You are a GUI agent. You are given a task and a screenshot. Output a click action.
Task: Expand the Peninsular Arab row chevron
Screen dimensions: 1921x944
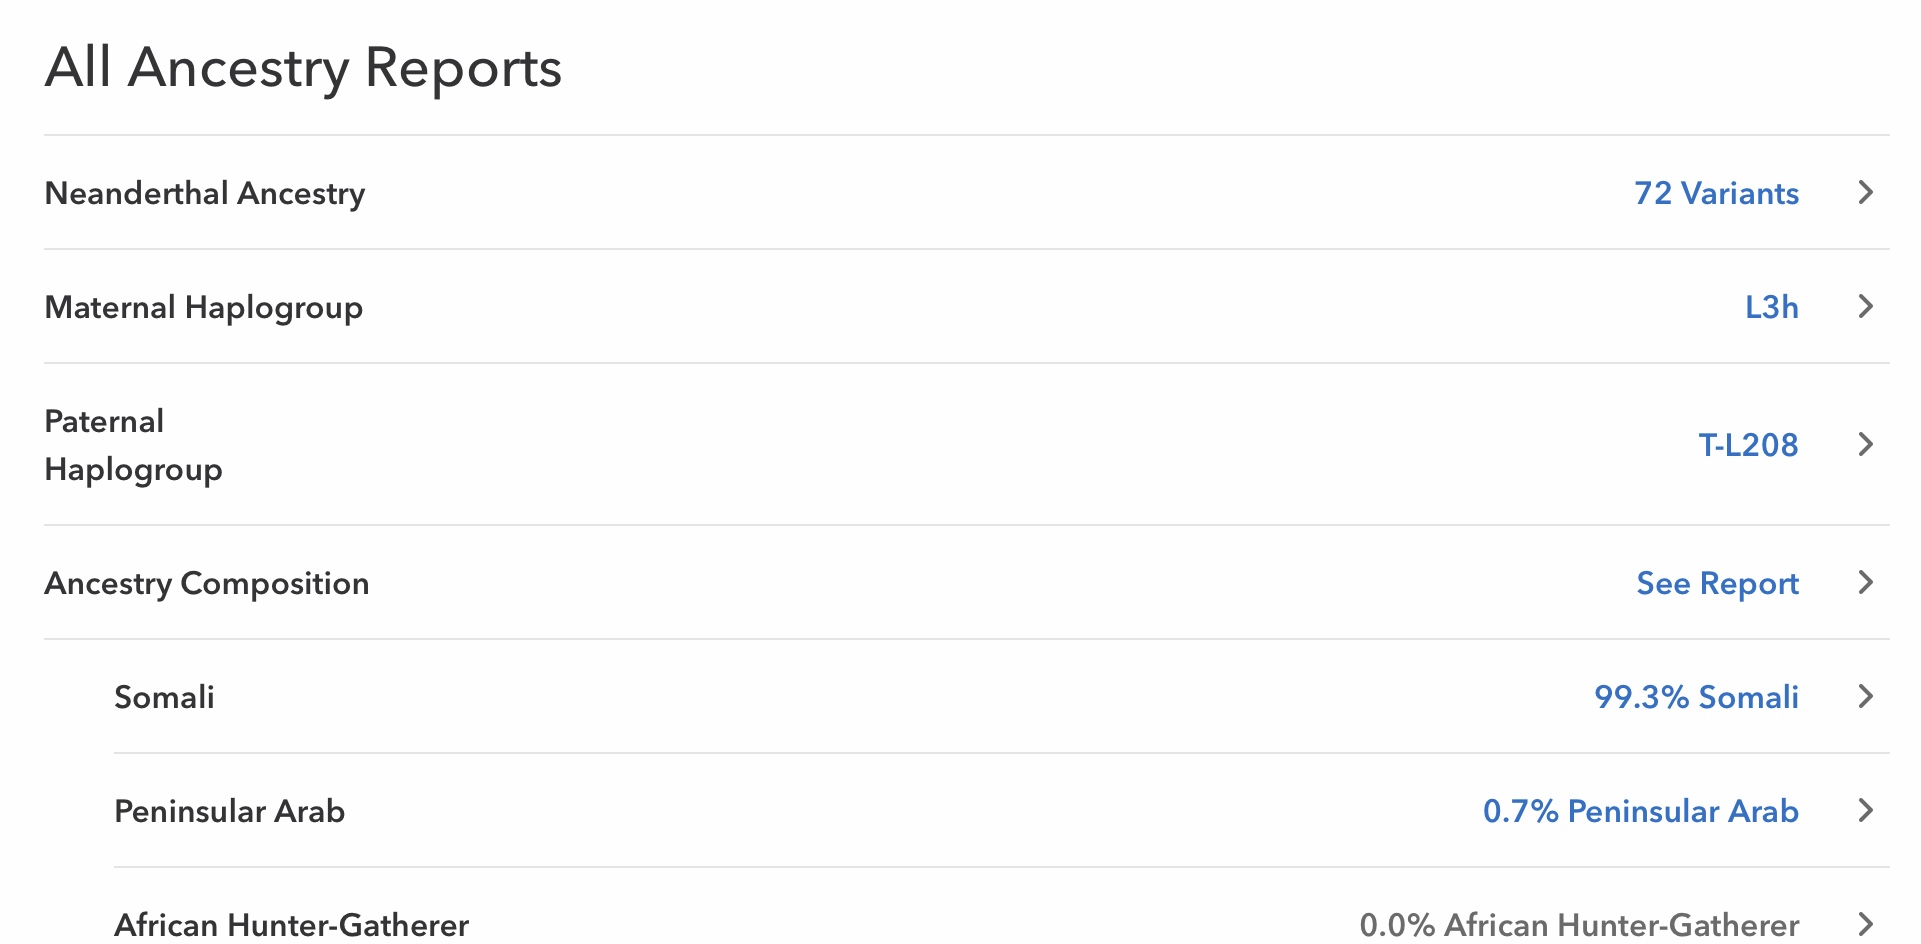coord(1865,810)
